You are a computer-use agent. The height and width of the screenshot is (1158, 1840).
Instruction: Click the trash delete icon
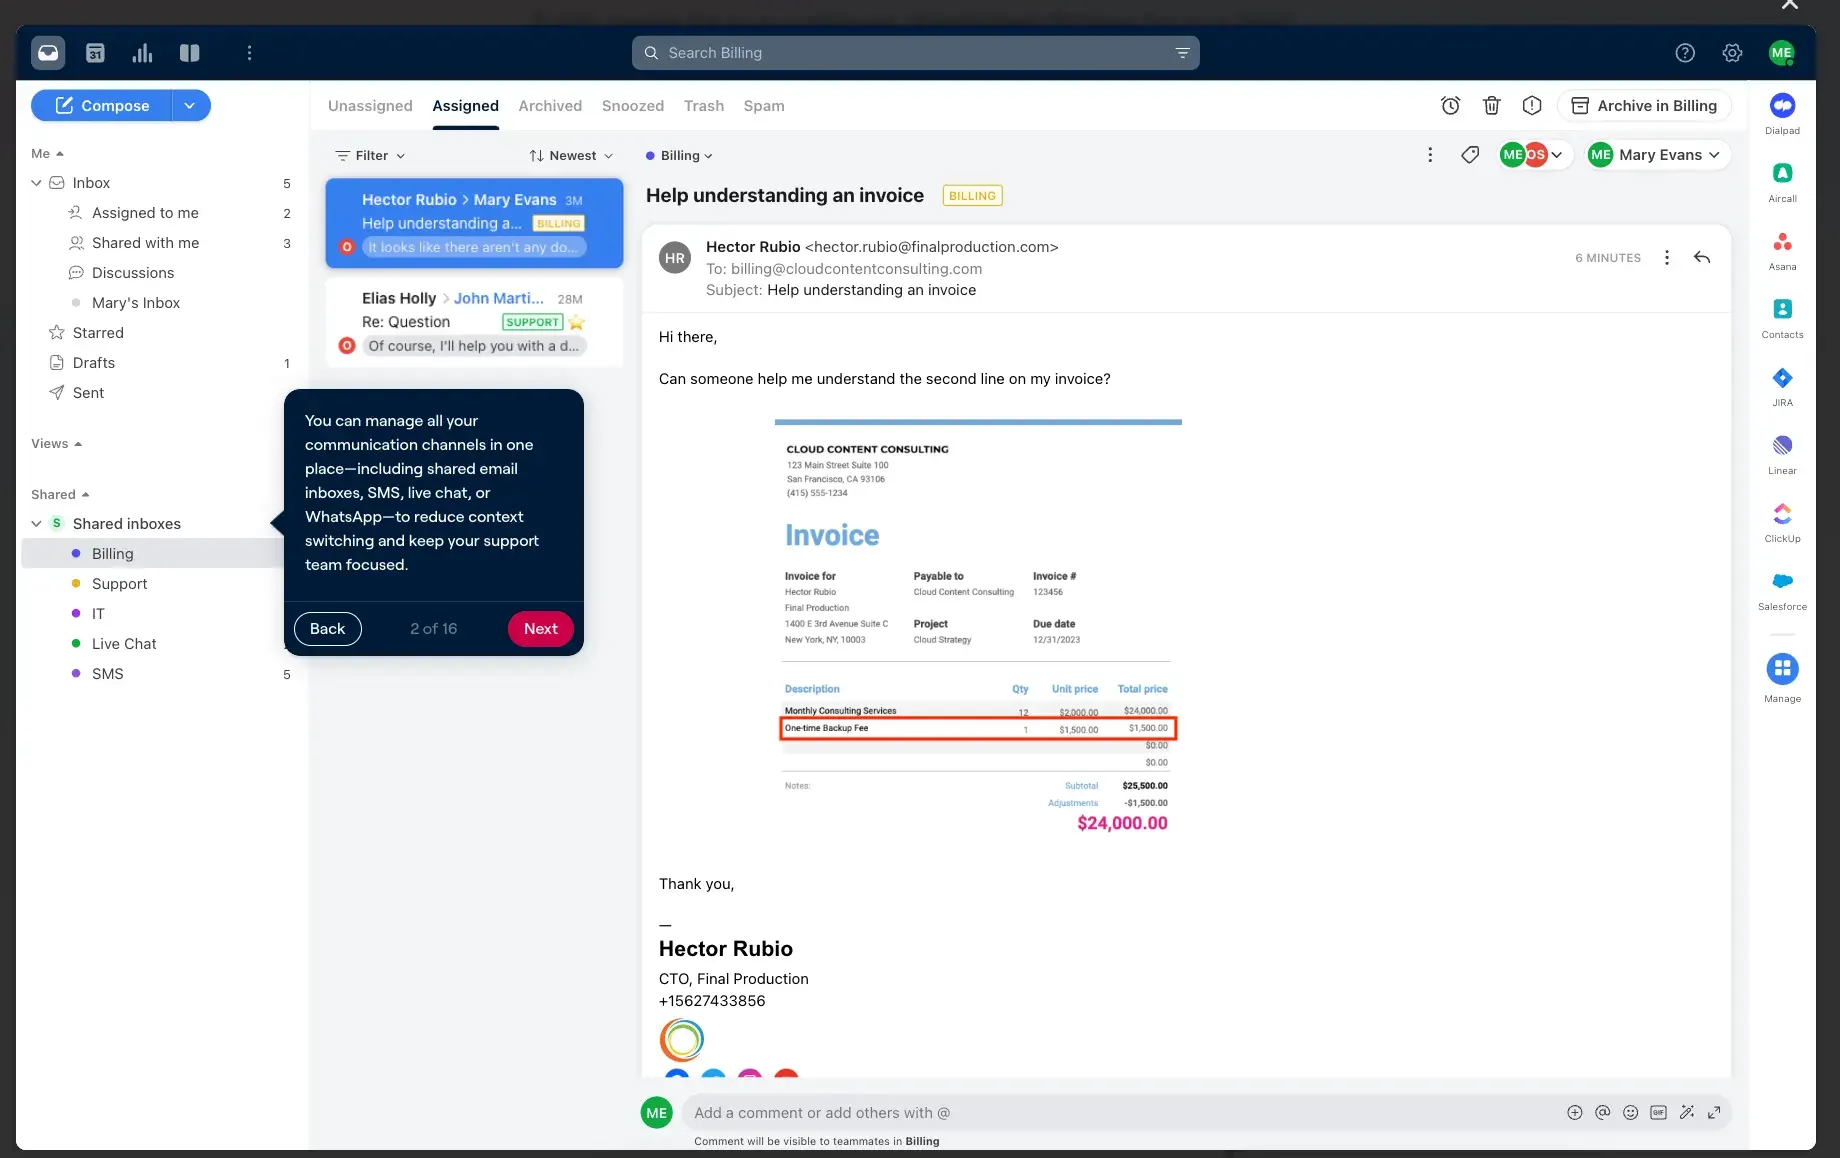click(1491, 106)
